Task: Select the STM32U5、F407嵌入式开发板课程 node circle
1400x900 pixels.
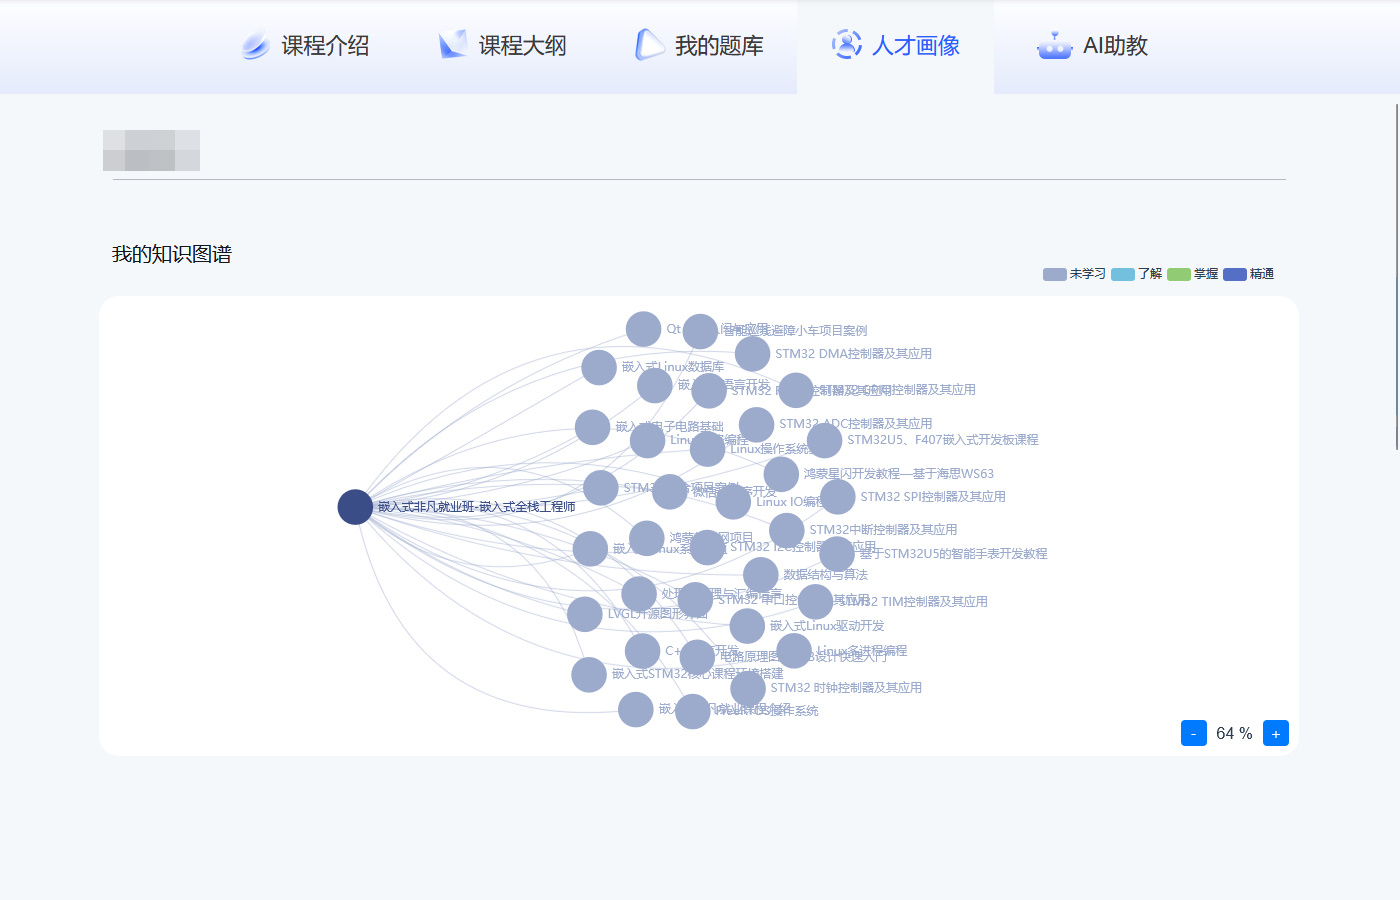Action: tap(824, 440)
